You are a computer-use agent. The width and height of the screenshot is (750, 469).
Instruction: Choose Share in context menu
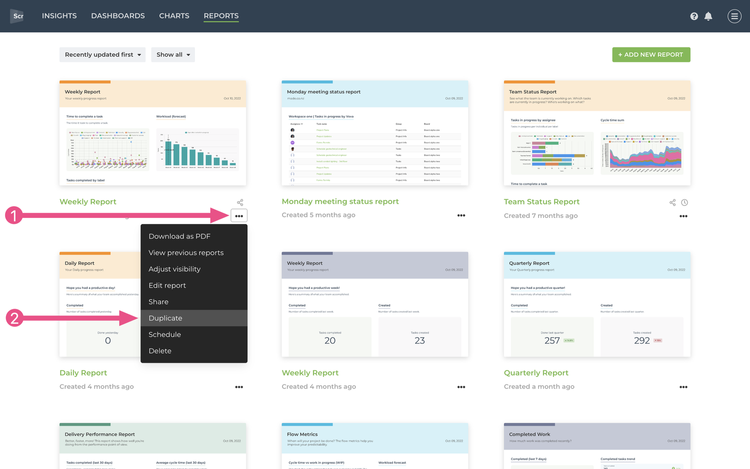click(x=194, y=302)
